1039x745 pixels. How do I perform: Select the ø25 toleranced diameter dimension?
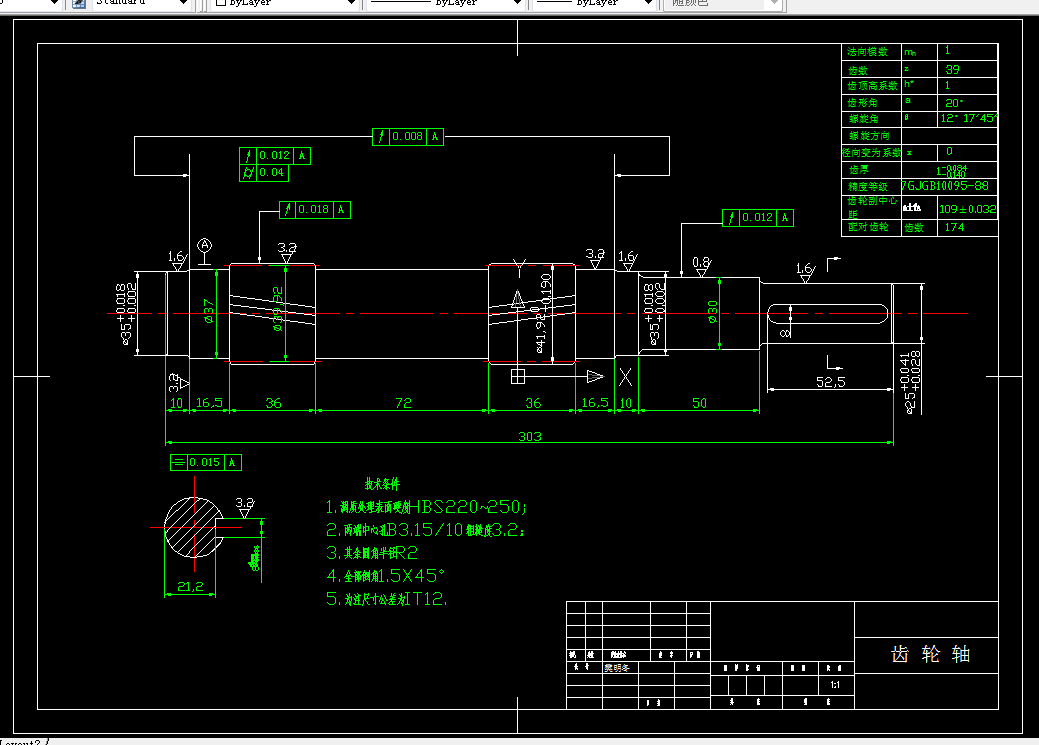click(x=910, y=382)
